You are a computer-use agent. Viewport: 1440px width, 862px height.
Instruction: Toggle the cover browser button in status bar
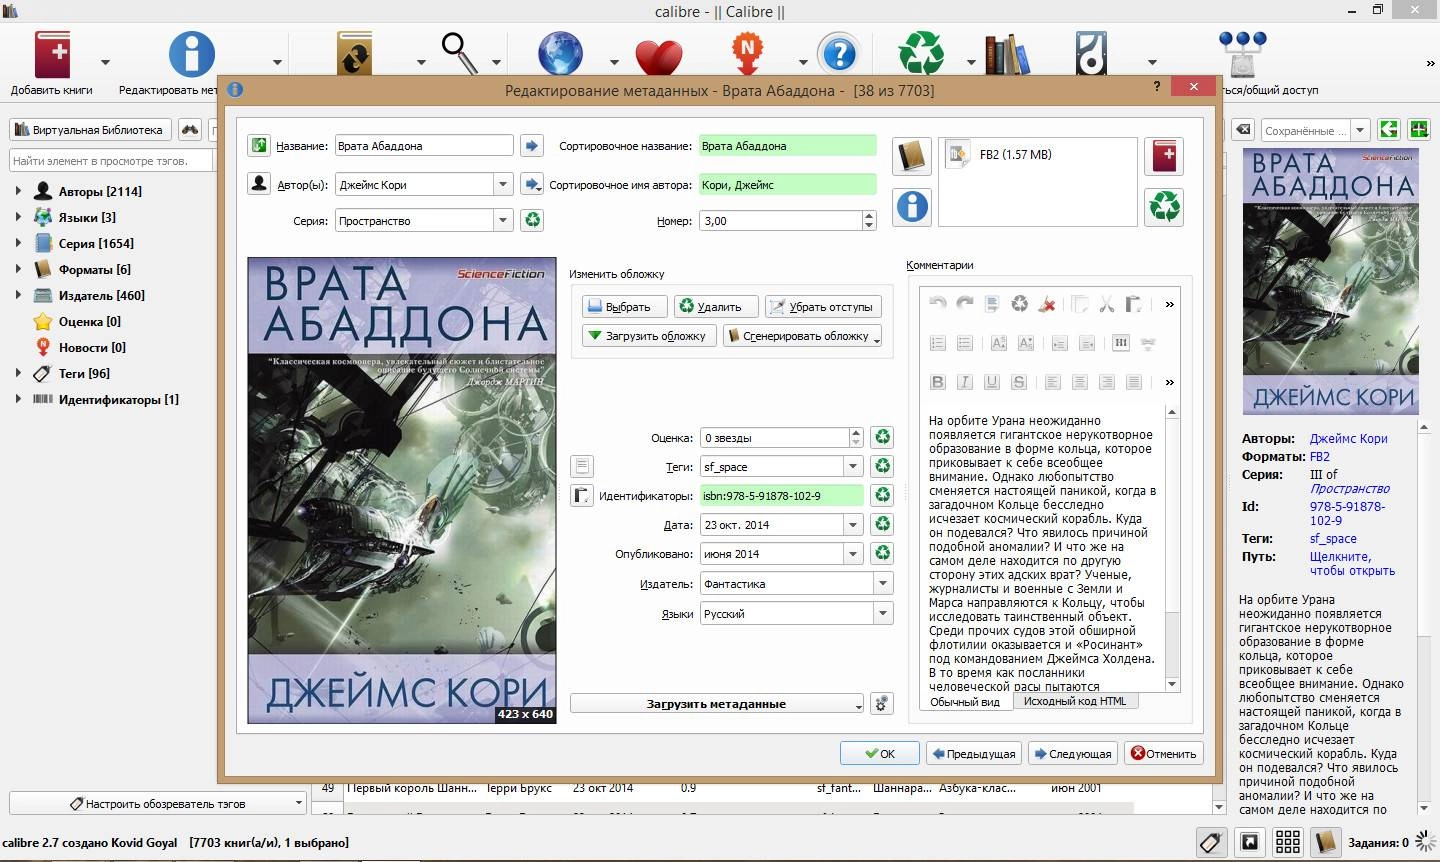[1249, 842]
